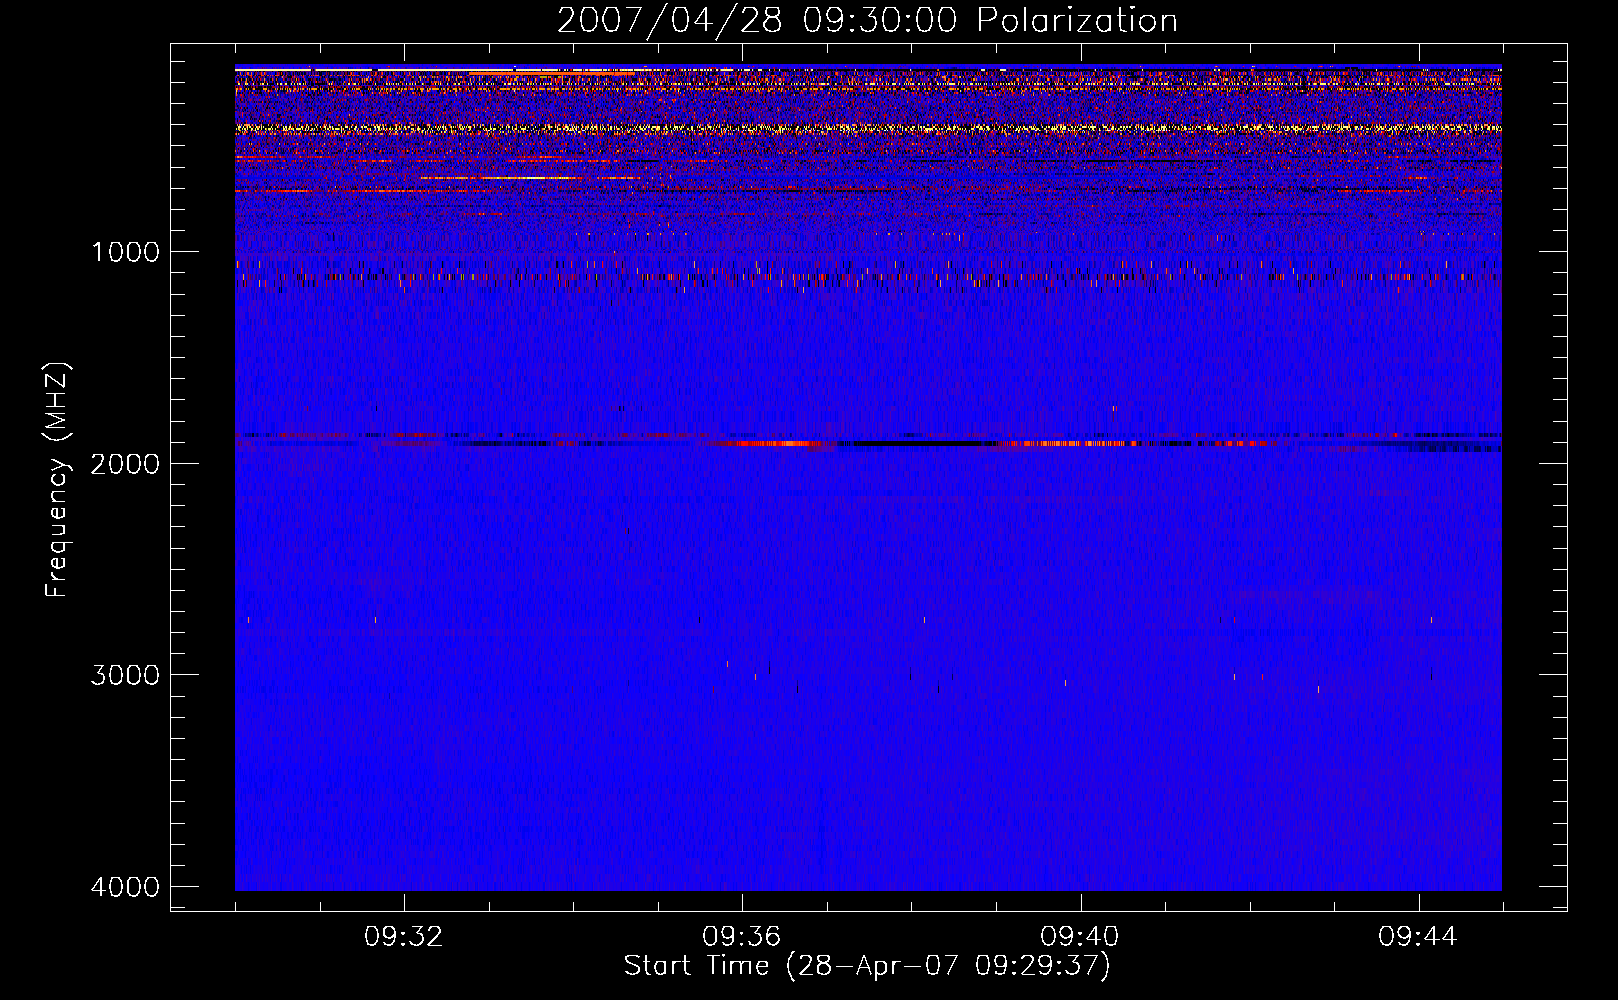This screenshot has width=1618, height=1000.
Task: Select the 2000 frequency tick label
Action: coord(125,463)
